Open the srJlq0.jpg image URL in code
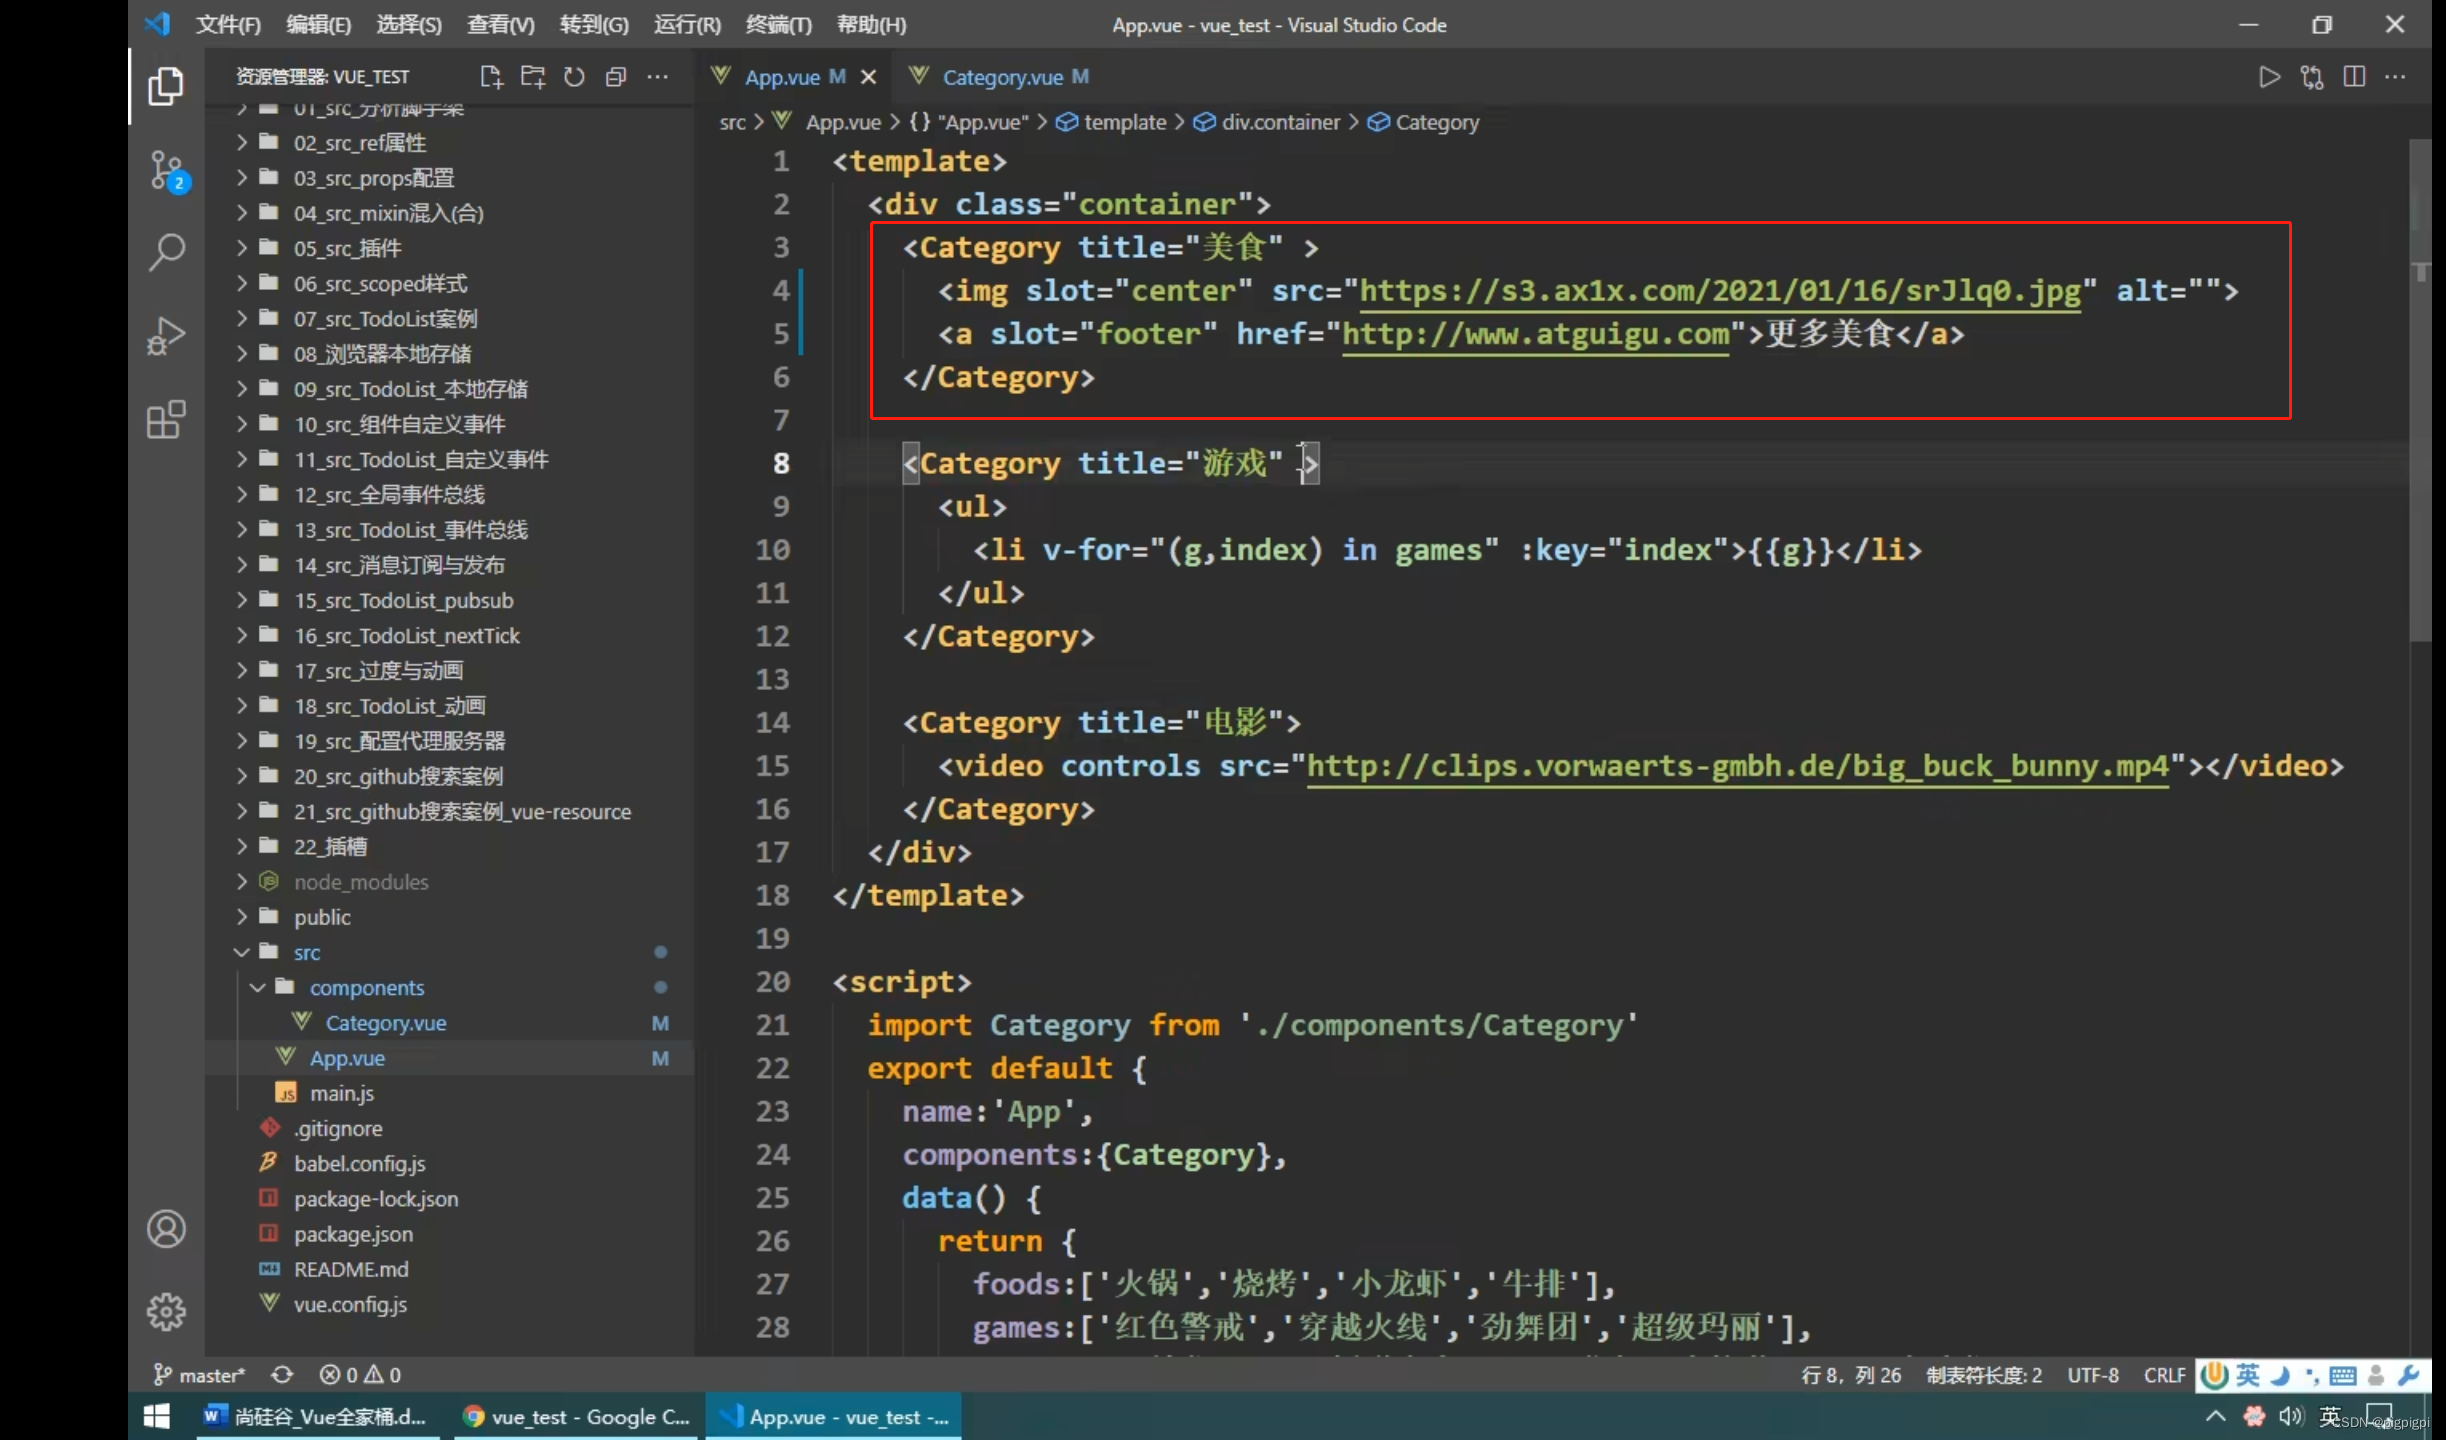Viewport: 2446px width, 1440px height. point(1719,291)
